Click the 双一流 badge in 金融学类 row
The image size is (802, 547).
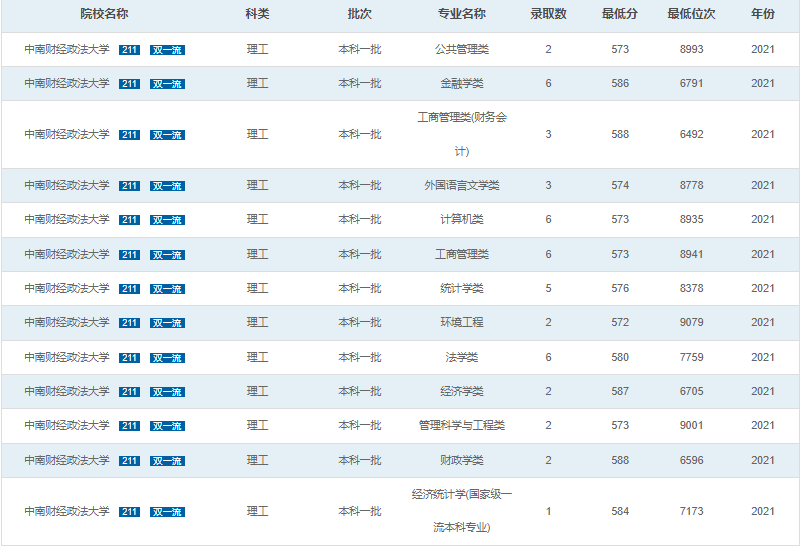coord(167,84)
